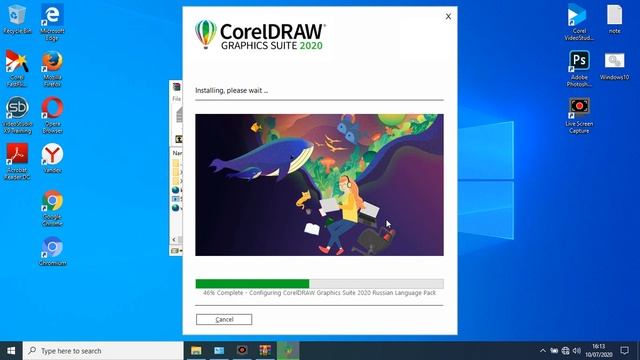Image resolution: width=640 pixels, height=360 pixels.
Task: Open Corel FastFlick desktop shortcut
Action: click(17, 69)
